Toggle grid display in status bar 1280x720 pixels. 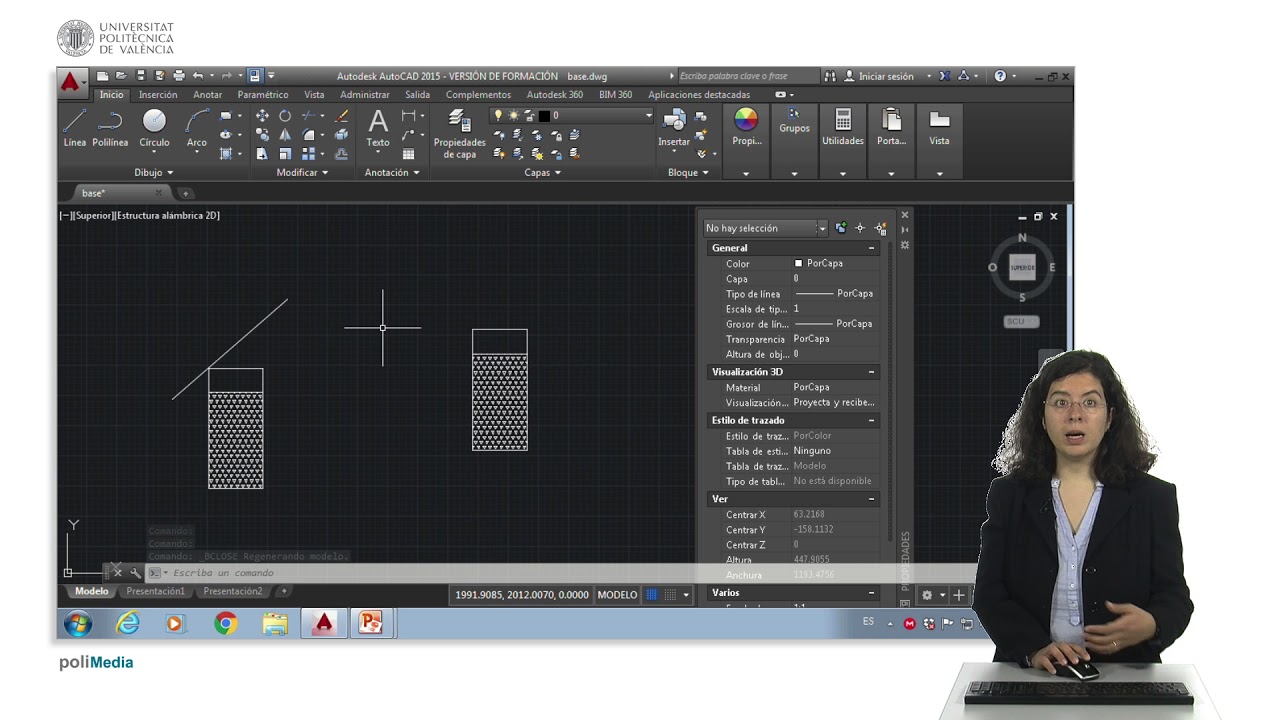652,595
